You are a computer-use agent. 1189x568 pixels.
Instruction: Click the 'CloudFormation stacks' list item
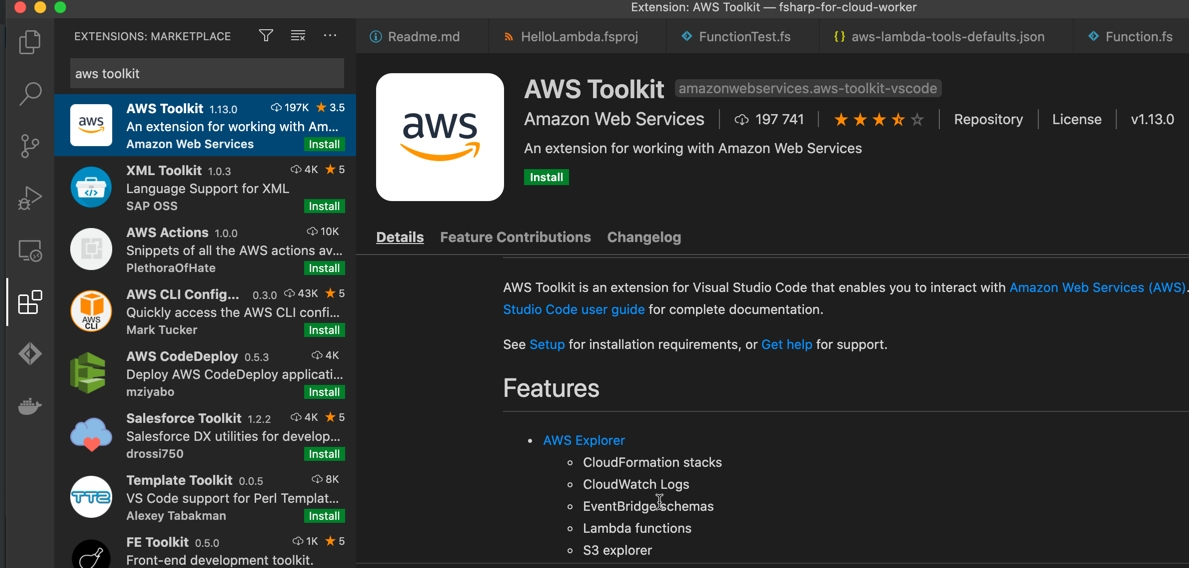tap(652, 462)
